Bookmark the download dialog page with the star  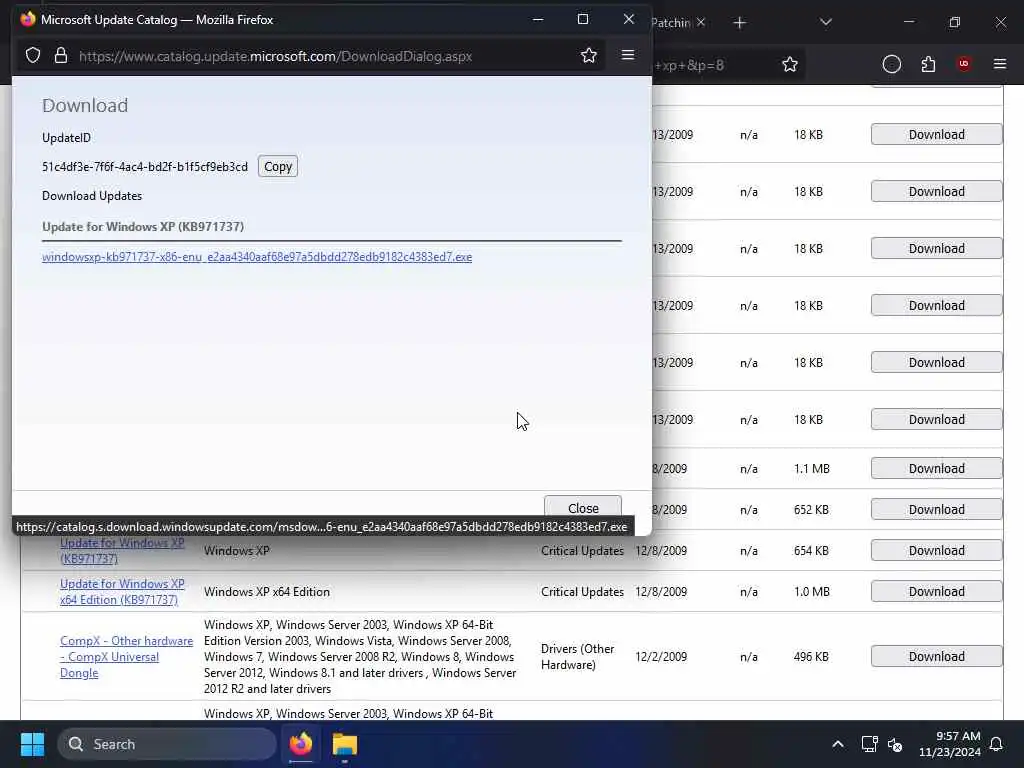click(x=588, y=56)
